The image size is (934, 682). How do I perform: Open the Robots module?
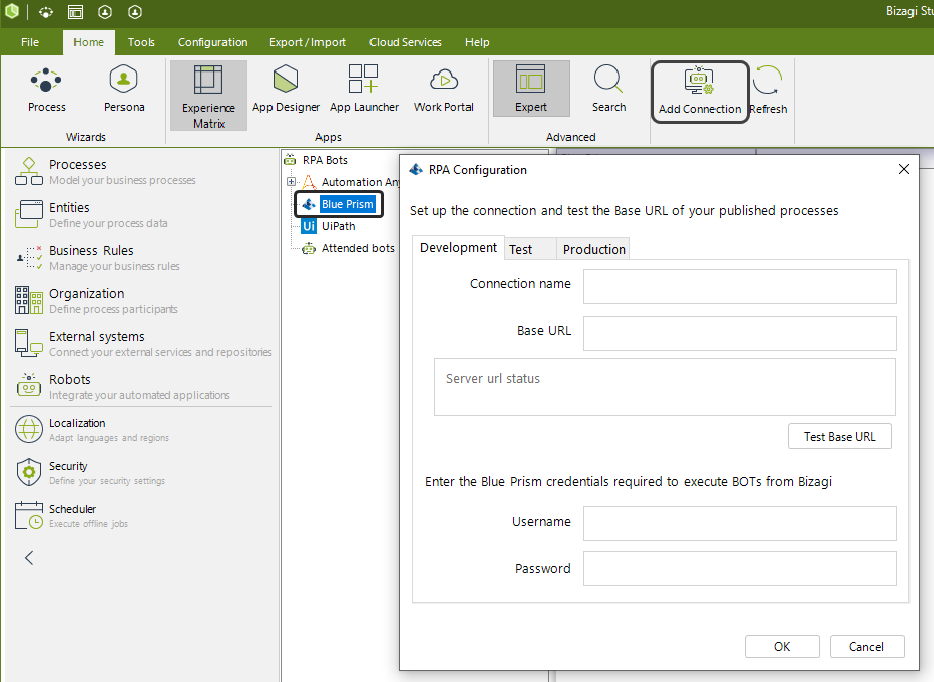(x=122, y=387)
